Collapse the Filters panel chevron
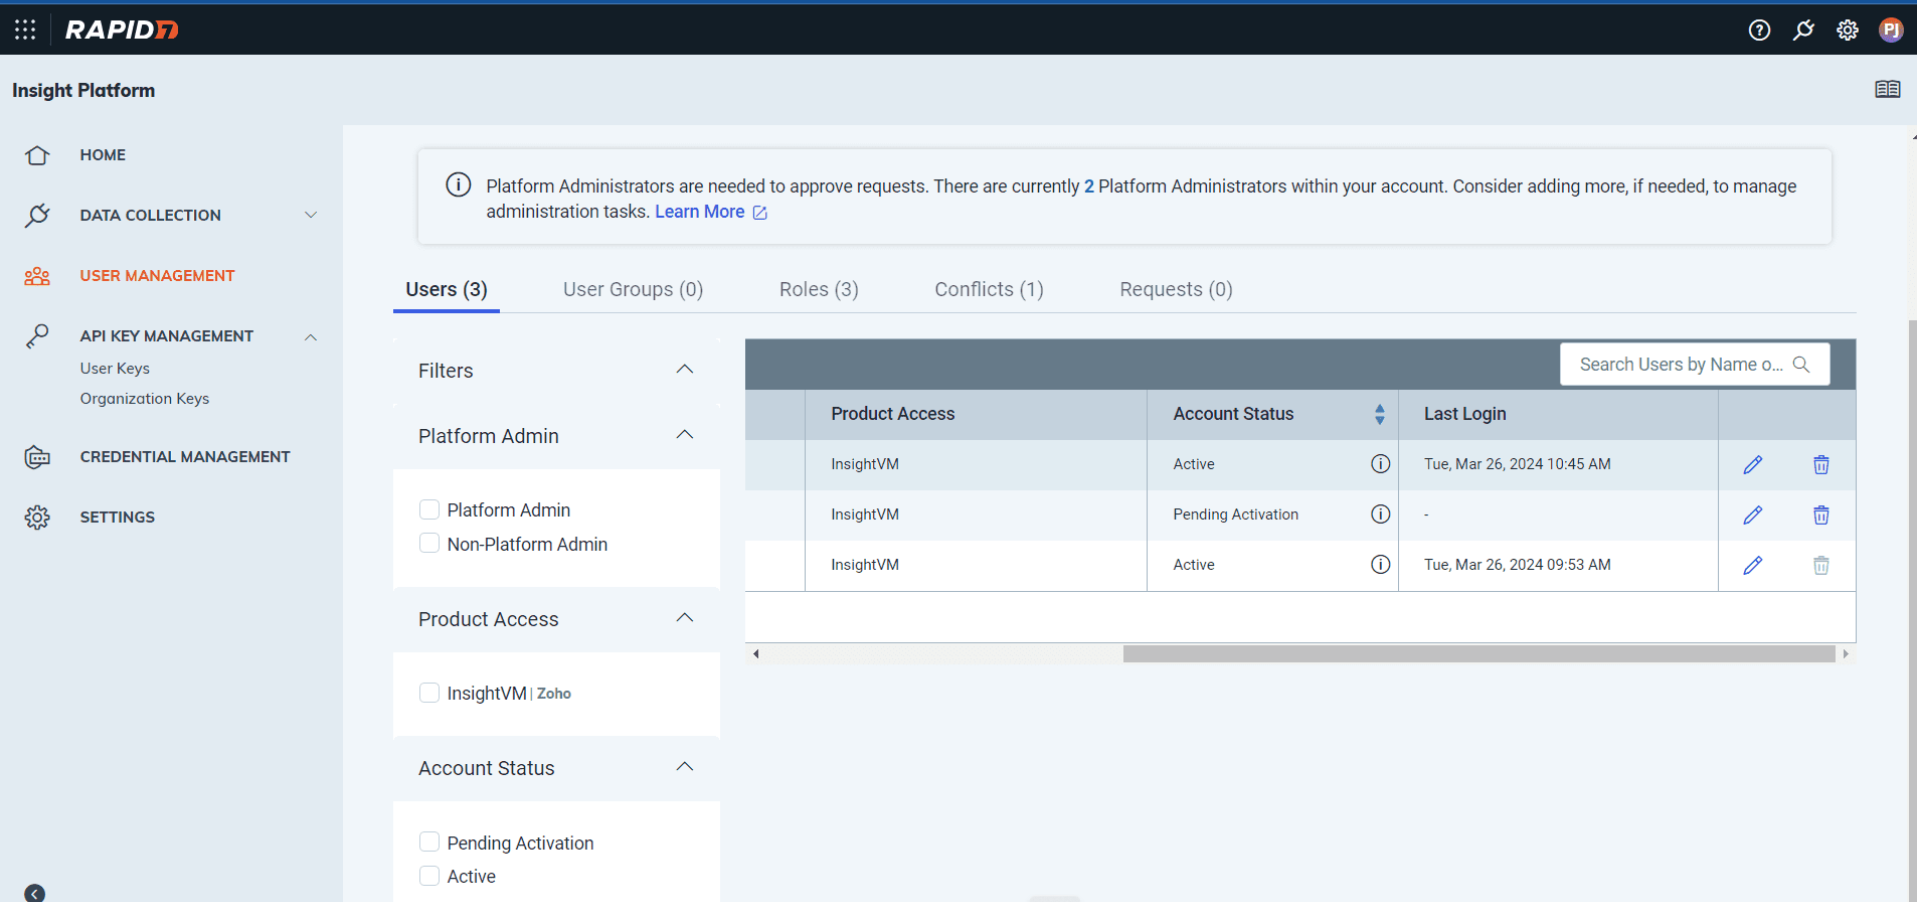Image resolution: width=1917 pixels, height=902 pixels. pyautogui.click(x=684, y=370)
